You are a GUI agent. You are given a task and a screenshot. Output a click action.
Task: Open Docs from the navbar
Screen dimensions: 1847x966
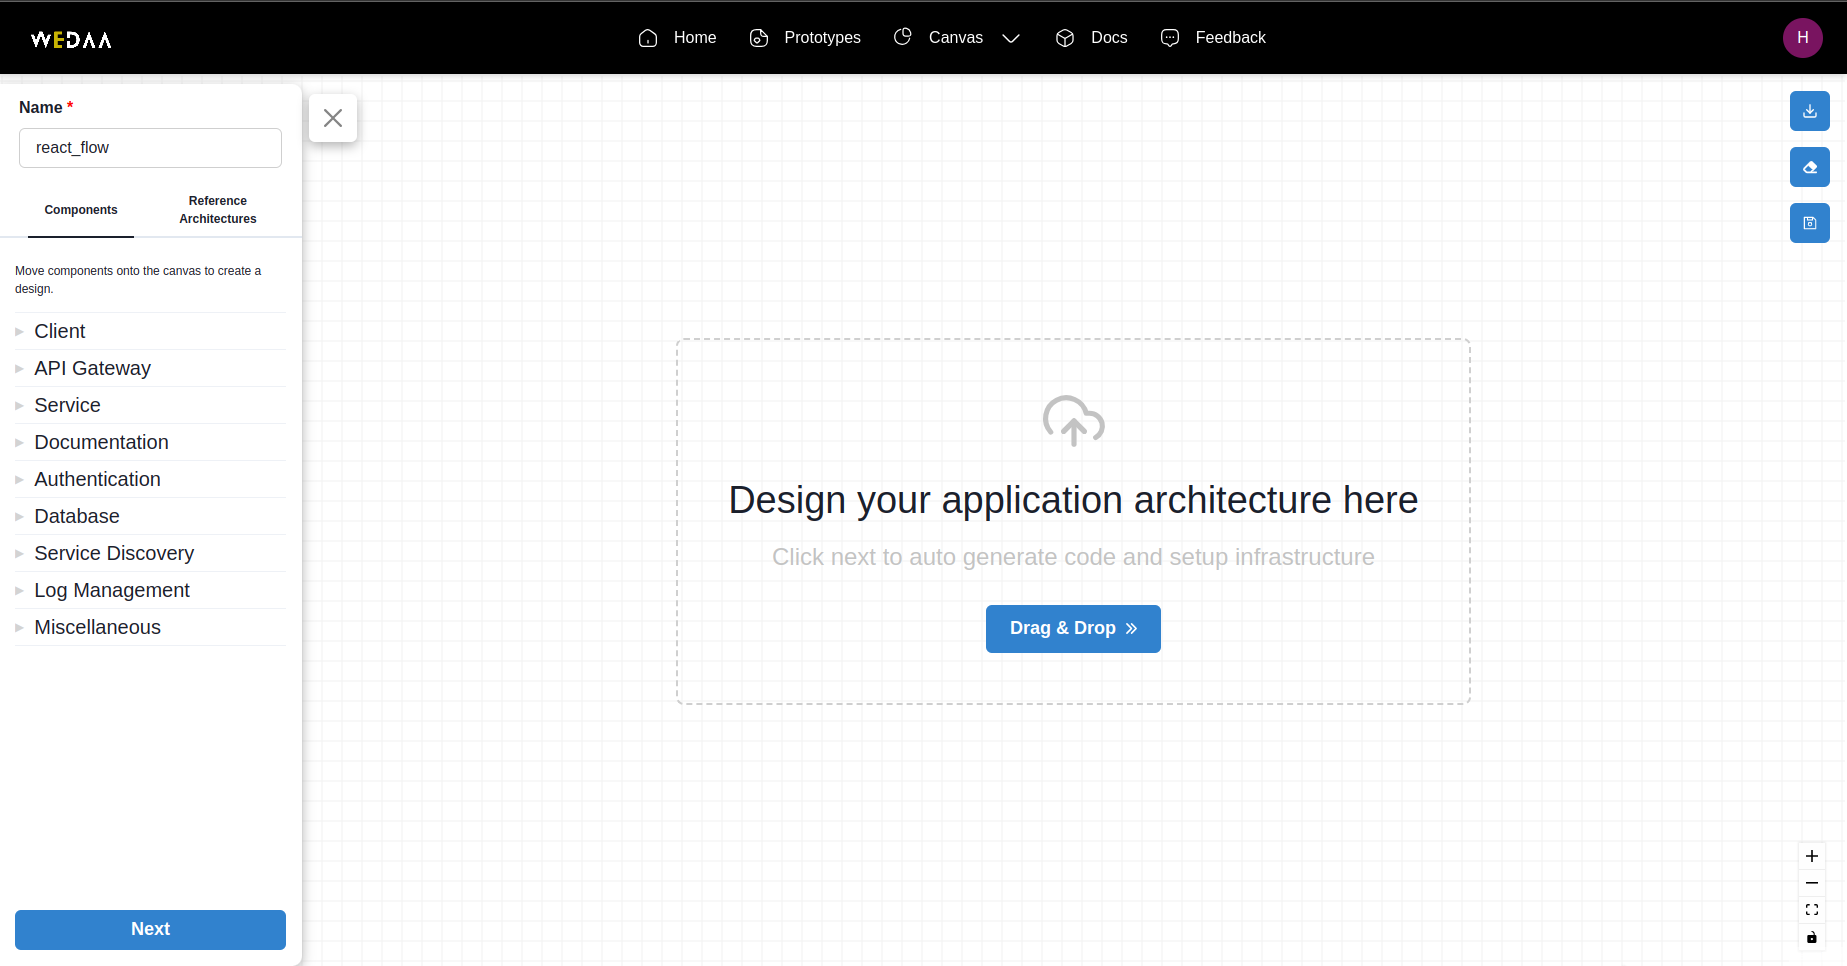[x=1109, y=38]
